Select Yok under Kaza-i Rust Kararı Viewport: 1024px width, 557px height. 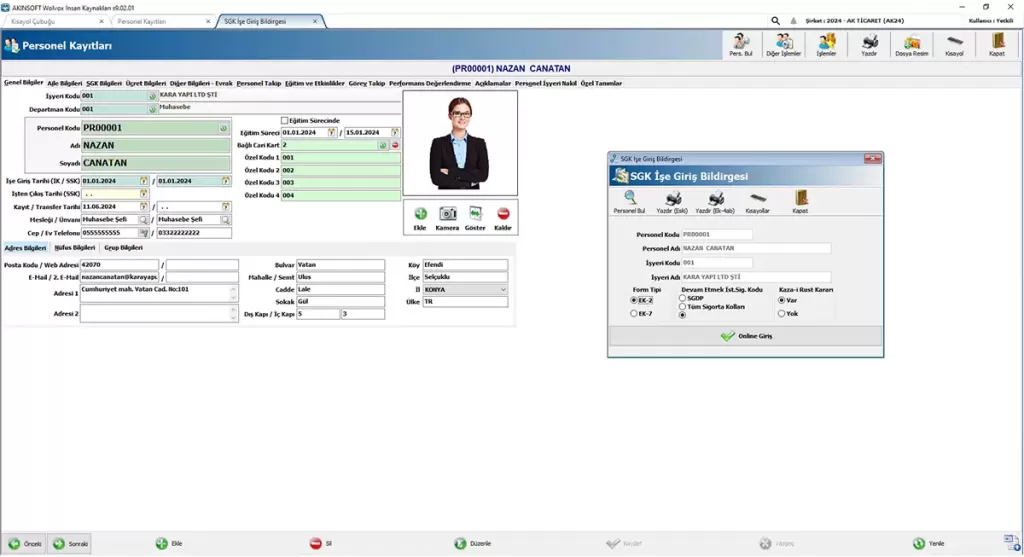pyautogui.click(x=782, y=313)
